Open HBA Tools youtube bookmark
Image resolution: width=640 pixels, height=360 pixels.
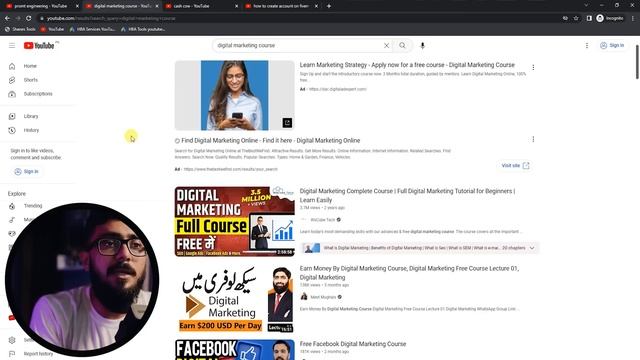[x=143, y=29]
